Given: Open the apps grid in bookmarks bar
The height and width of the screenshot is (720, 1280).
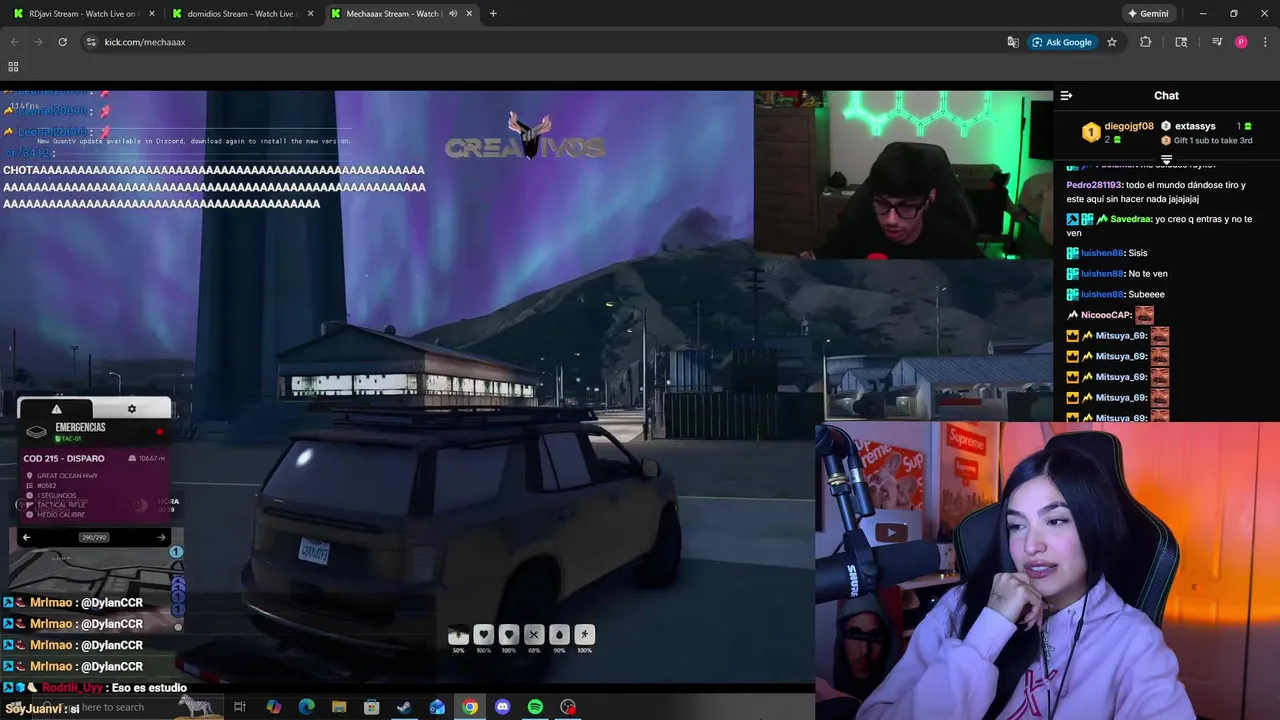Looking at the screenshot, I should point(13,67).
